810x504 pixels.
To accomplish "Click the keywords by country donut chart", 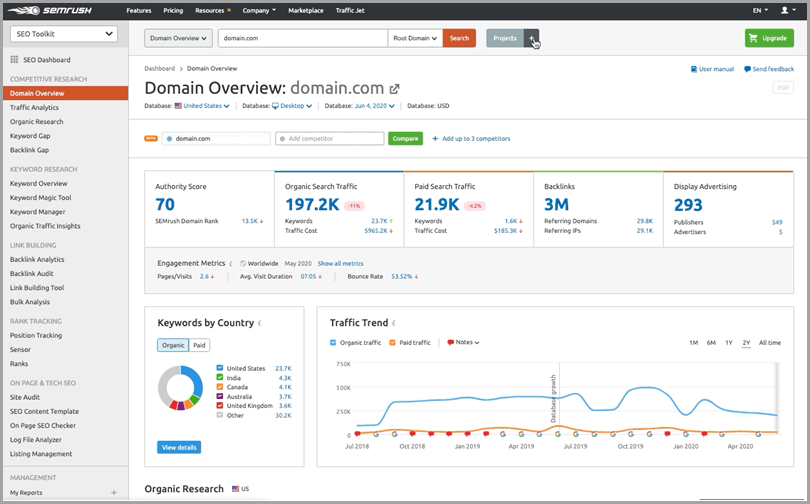I will click(180, 388).
